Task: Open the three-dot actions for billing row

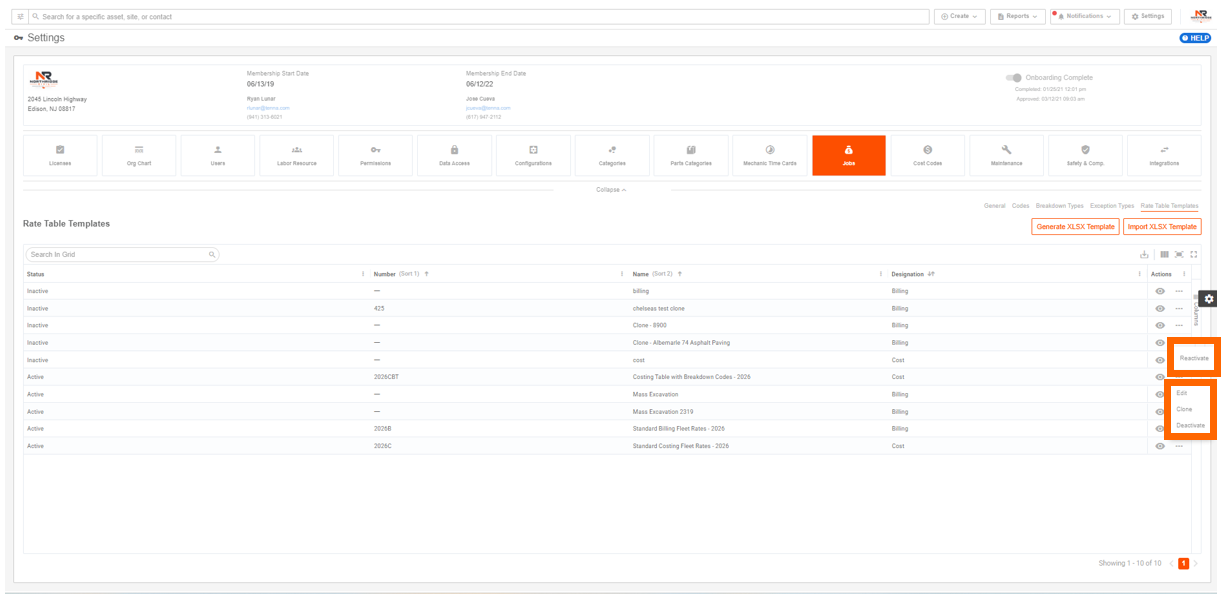Action: (1179, 291)
